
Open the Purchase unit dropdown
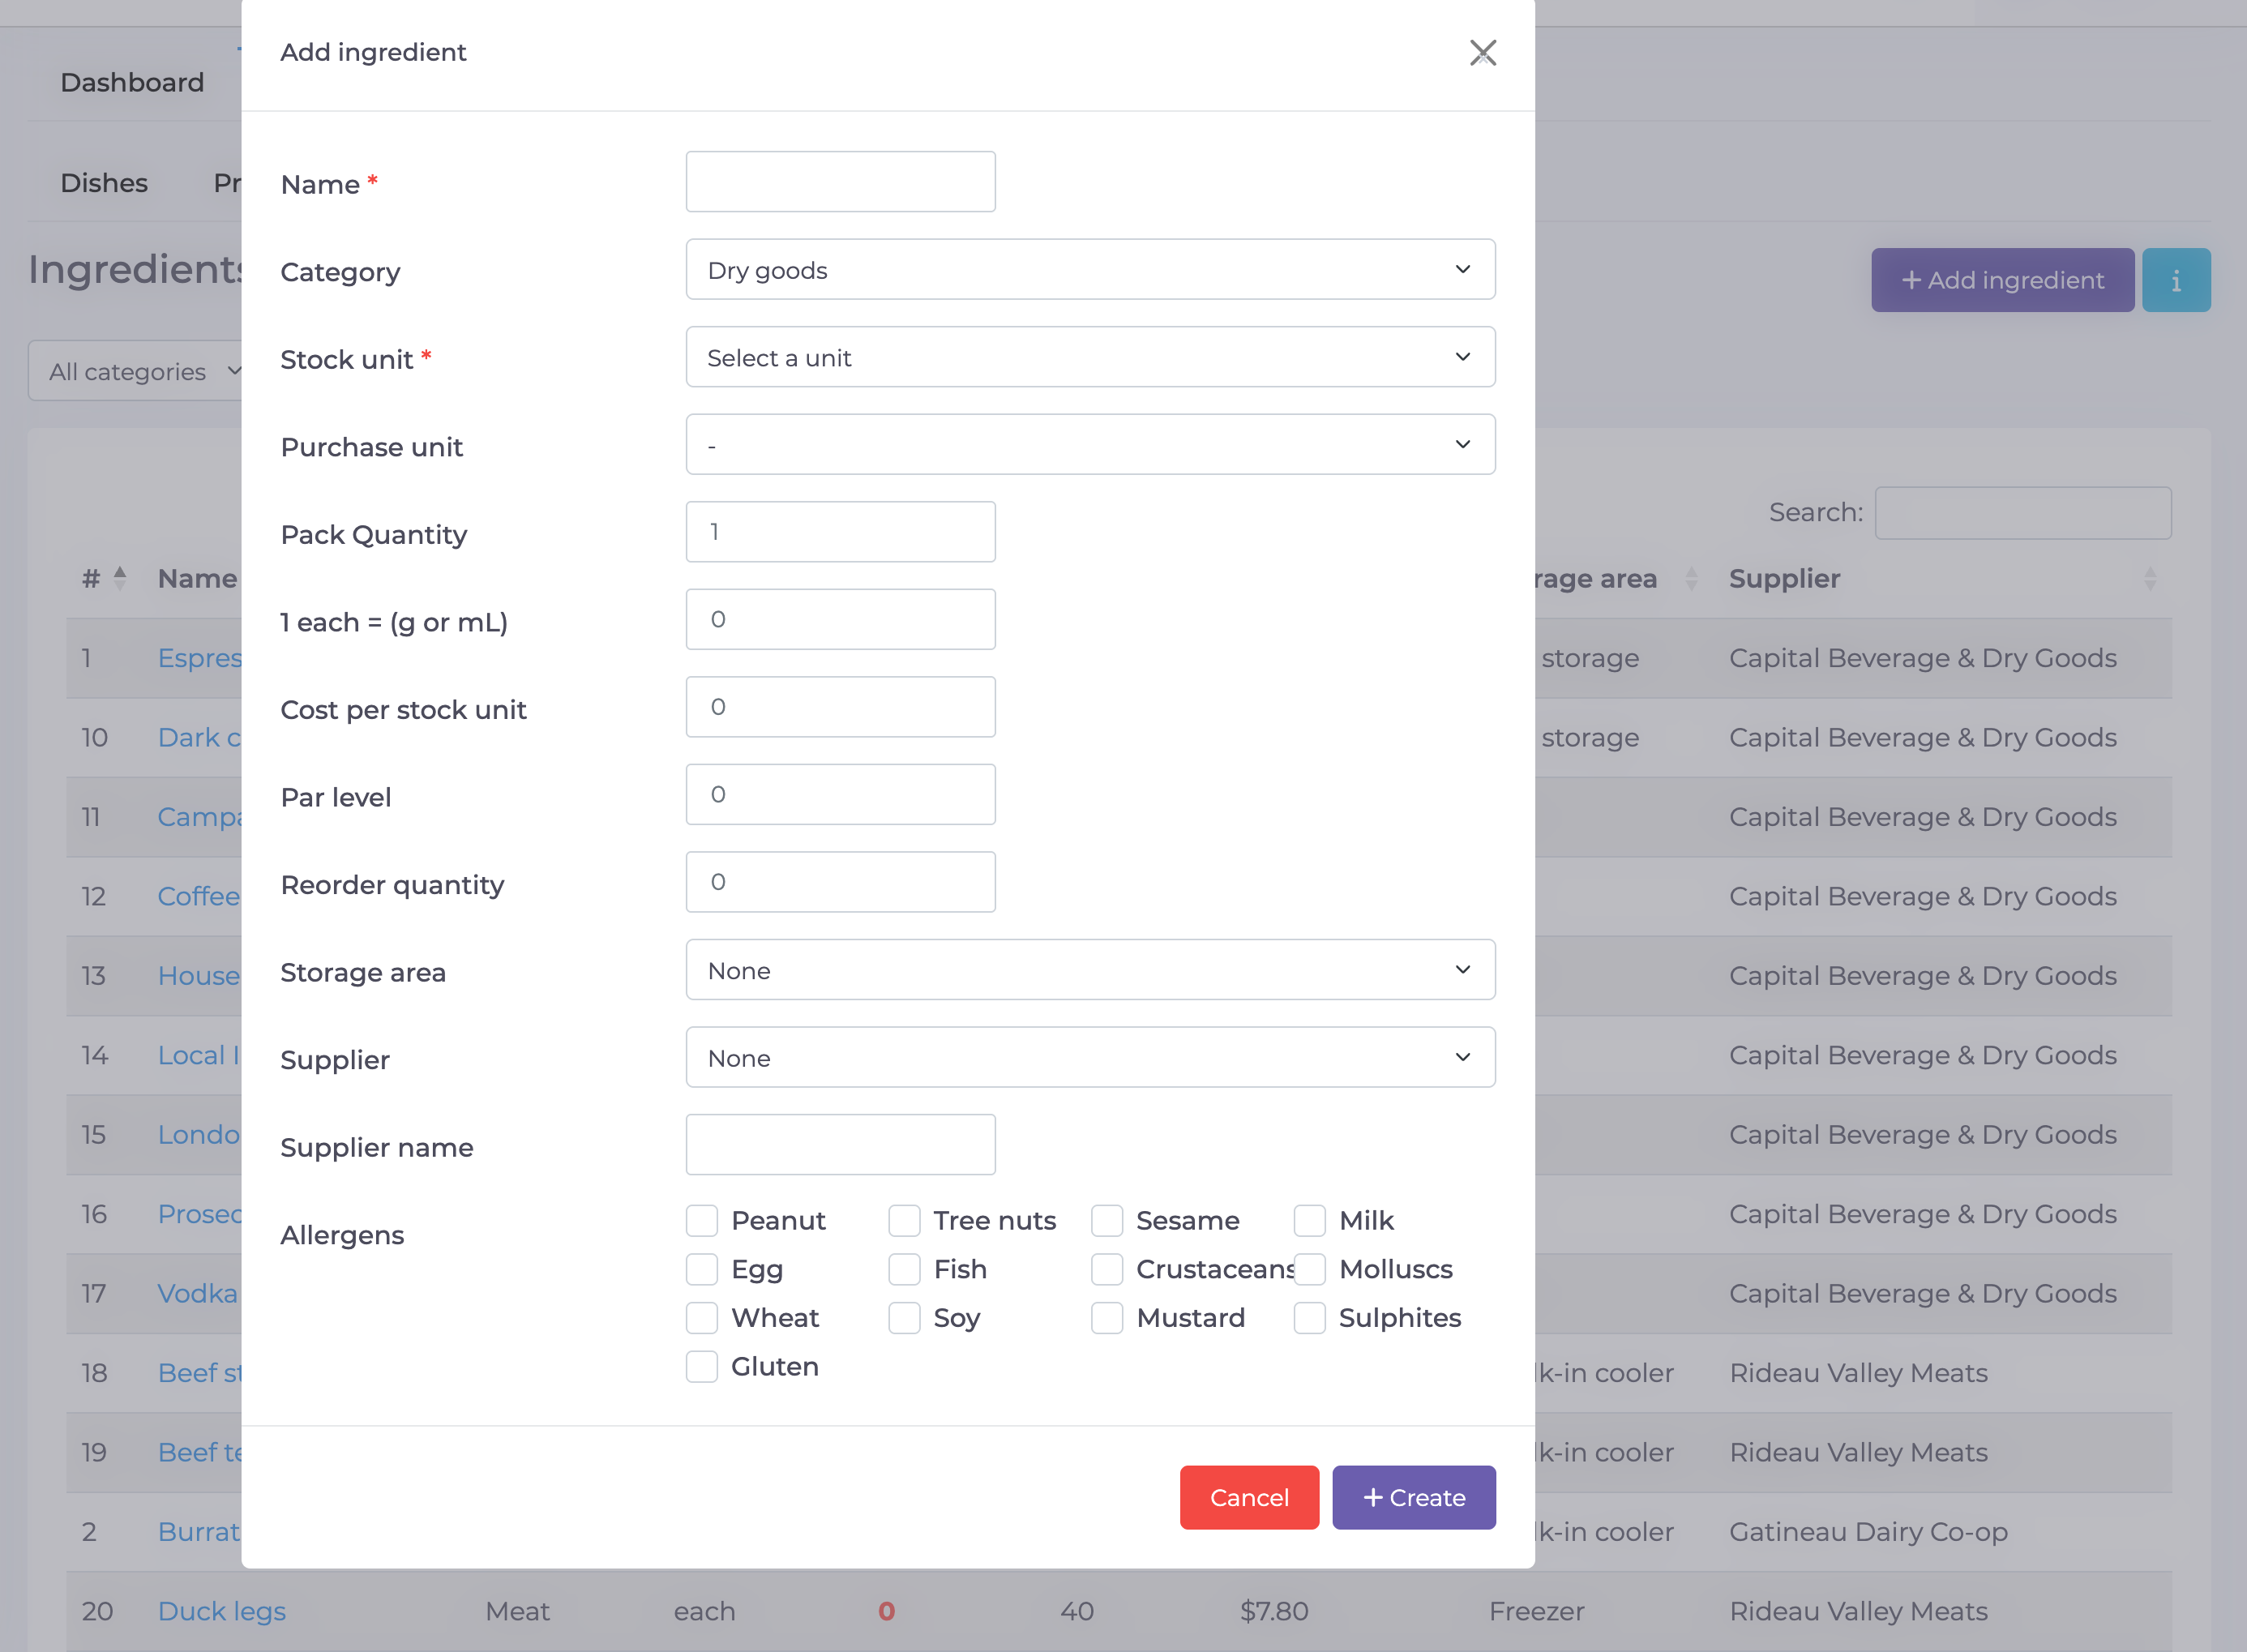coord(1090,444)
